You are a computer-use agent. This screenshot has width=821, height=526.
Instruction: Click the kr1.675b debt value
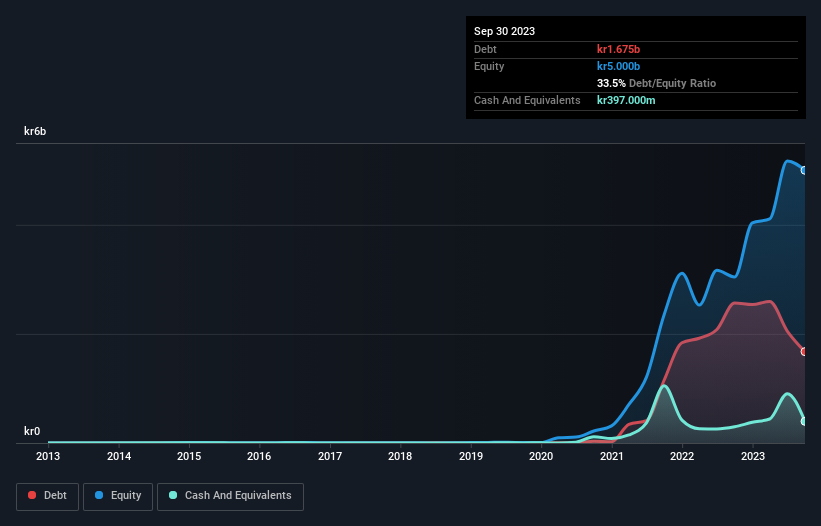coord(618,49)
